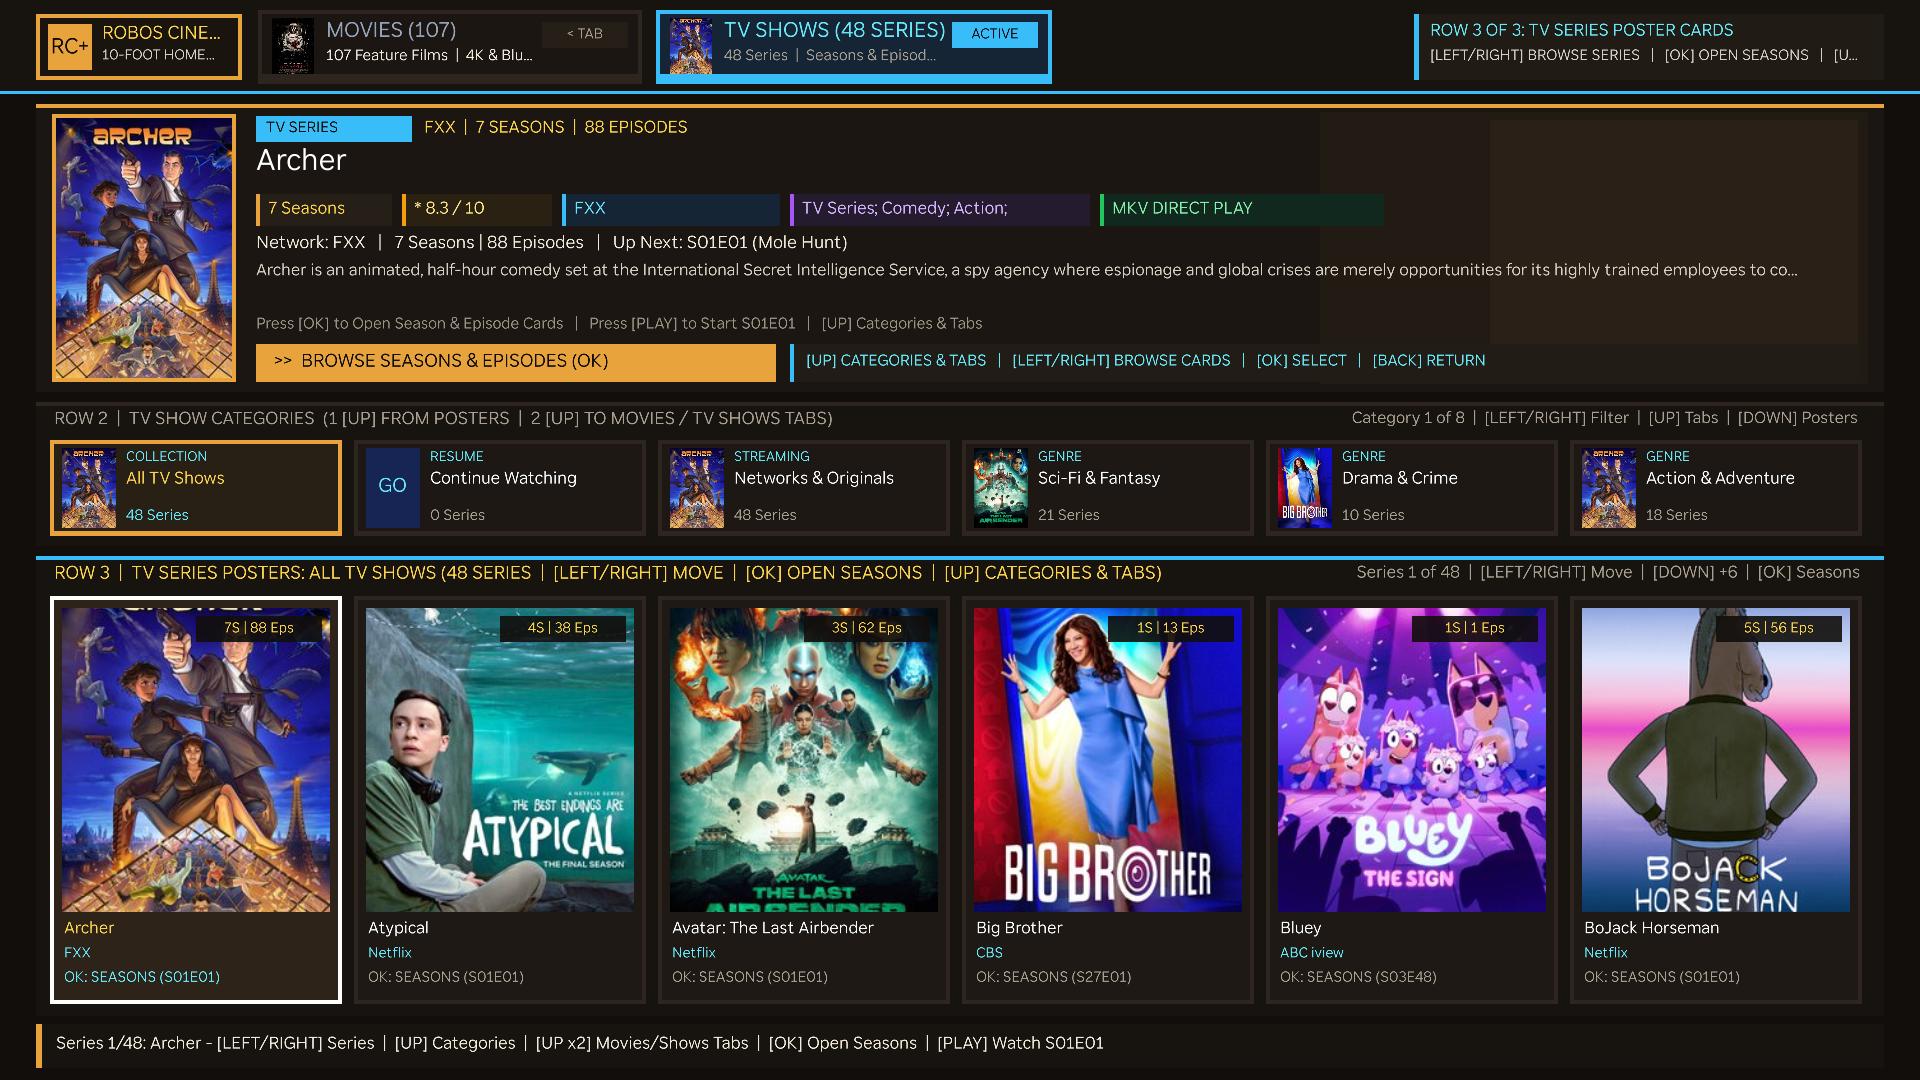Image resolution: width=1920 pixels, height=1080 pixels.
Task: Click the 1S | 13 Eps badge
Action: point(1171,628)
